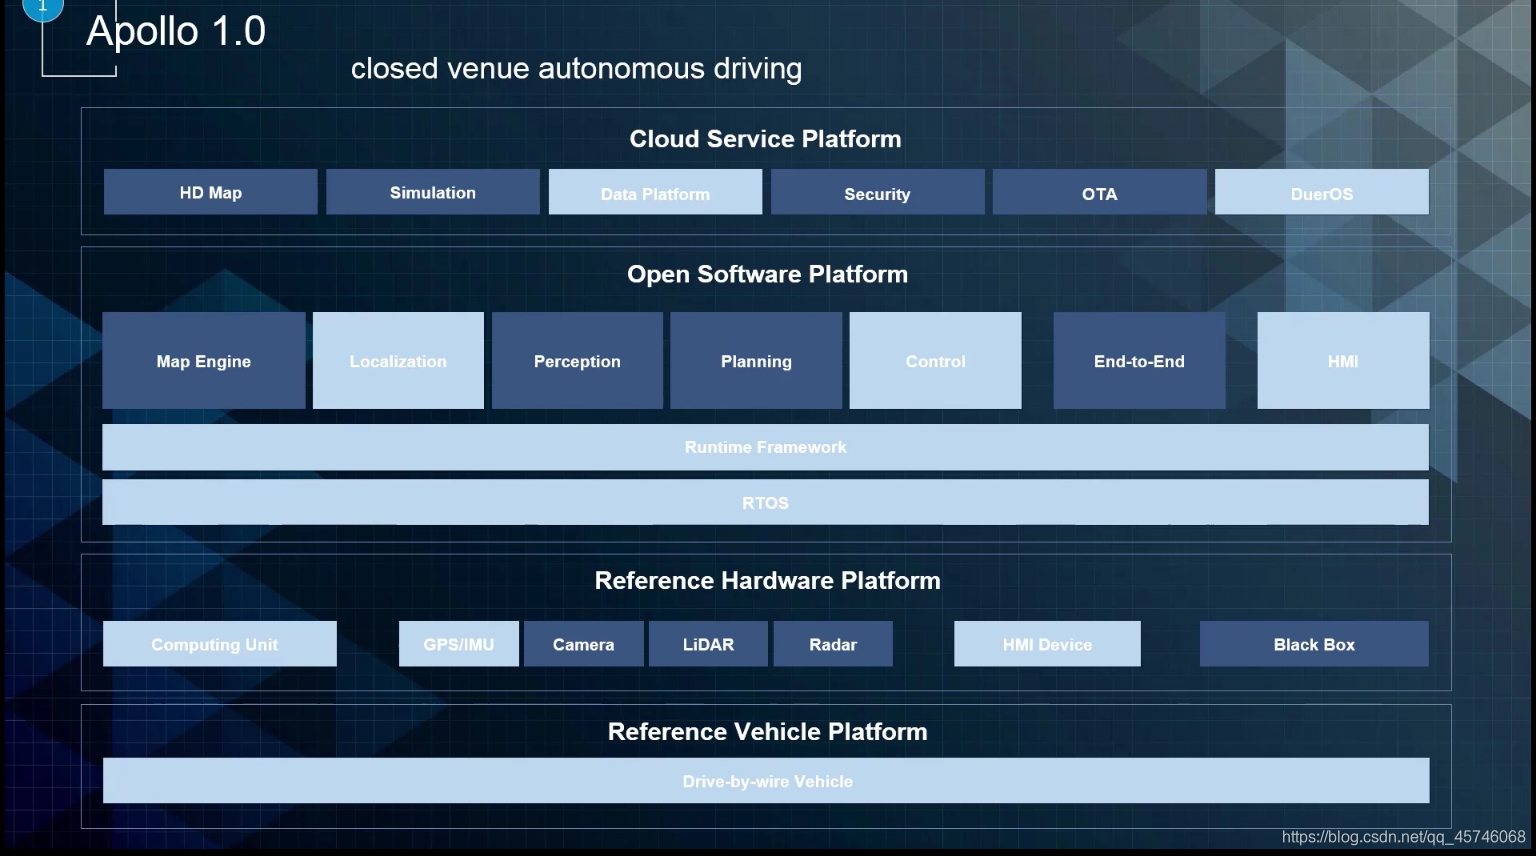Click the OTA box
The height and width of the screenshot is (856, 1536).
click(x=1099, y=192)
